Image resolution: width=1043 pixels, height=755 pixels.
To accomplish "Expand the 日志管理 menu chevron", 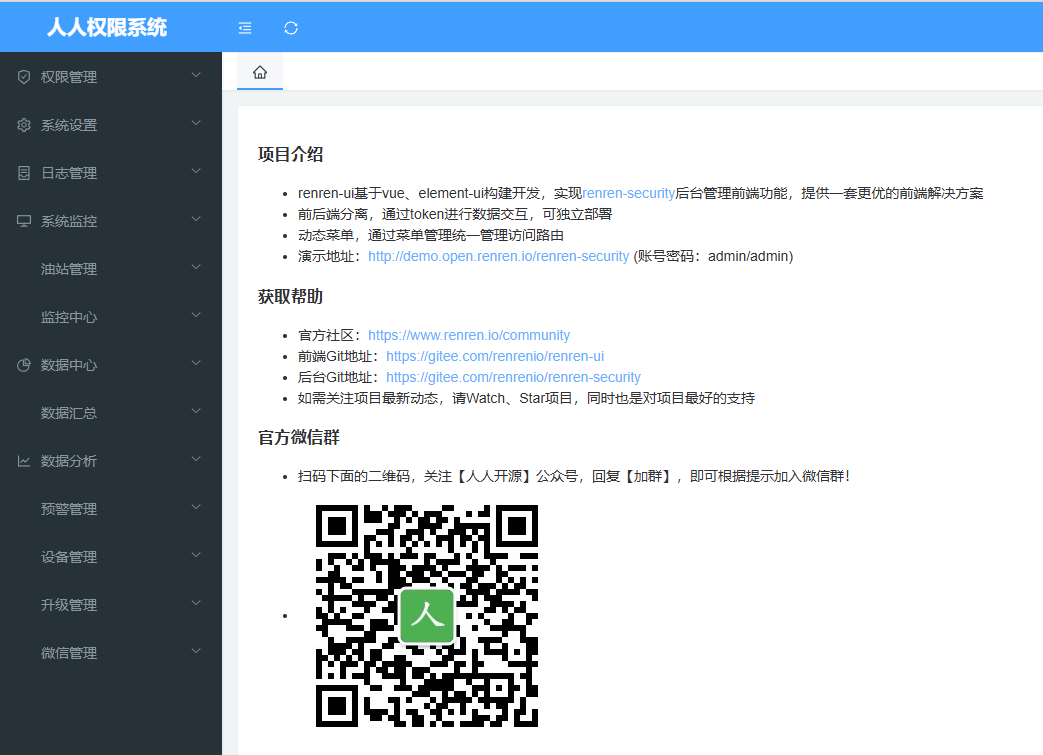I will pos(196,171).
